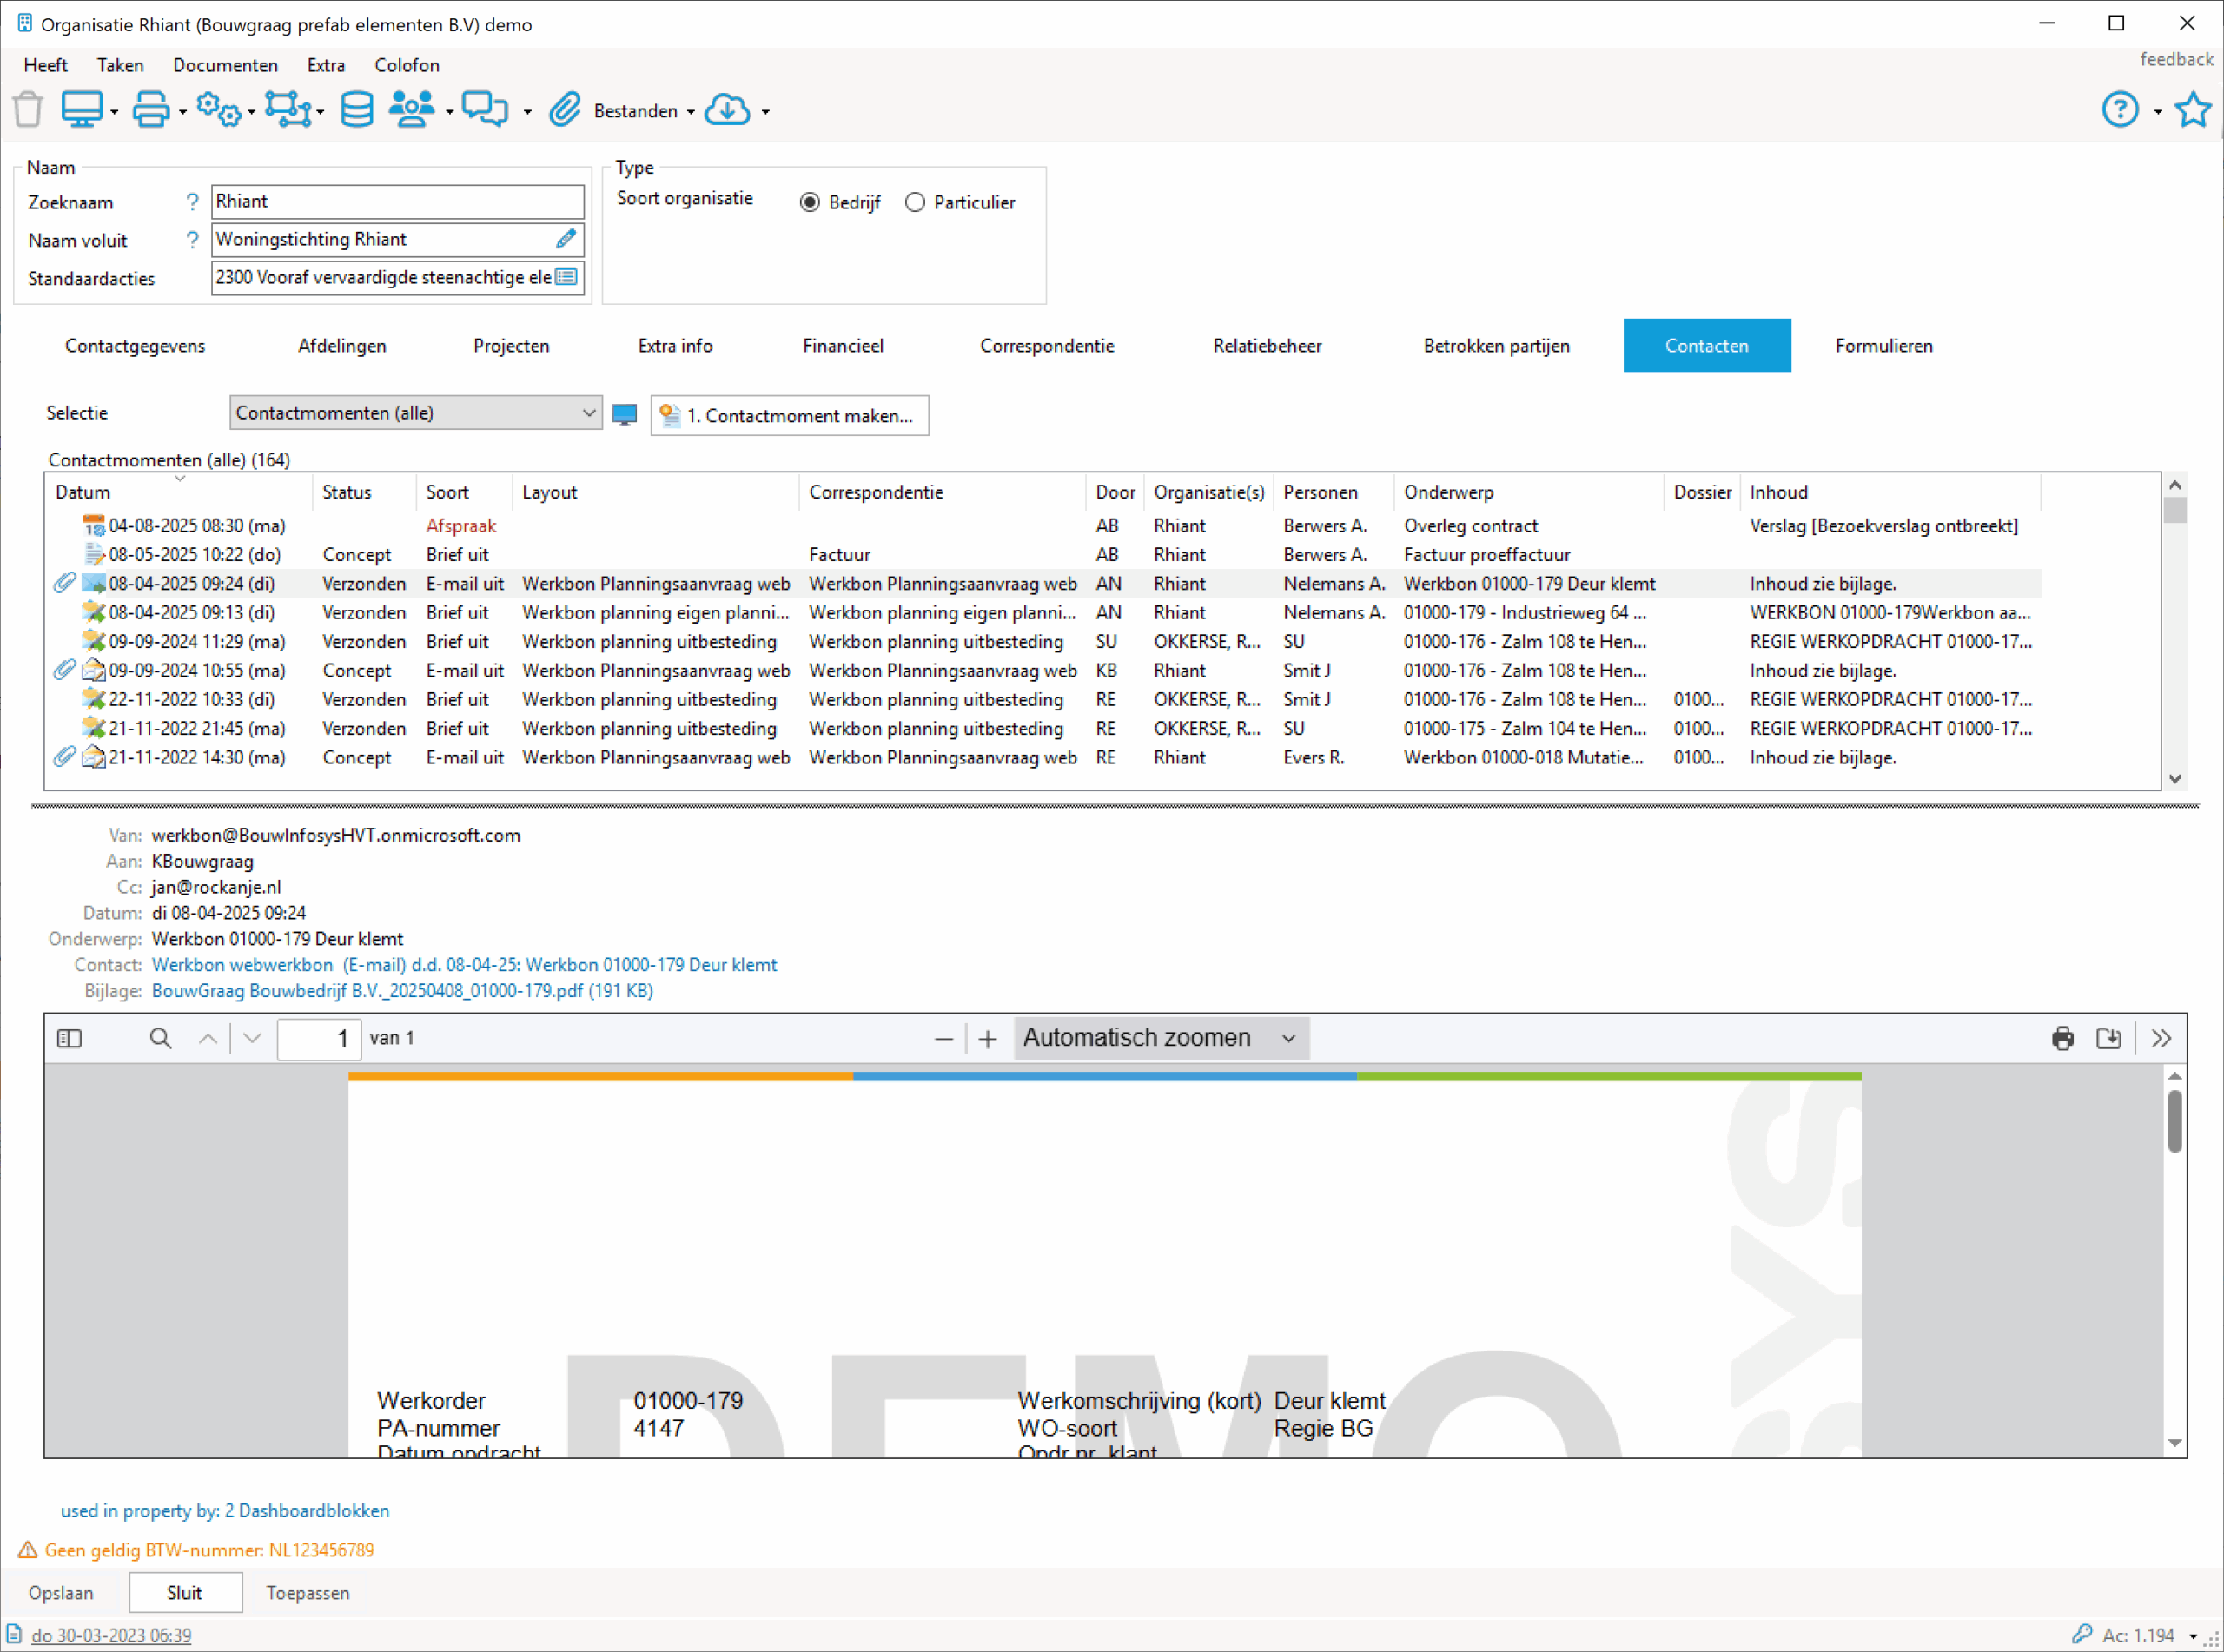The height and width of the screenshot is (1652, 2224).
Task: Switch to the Financieel tab
Action: (x=842, y=346)
